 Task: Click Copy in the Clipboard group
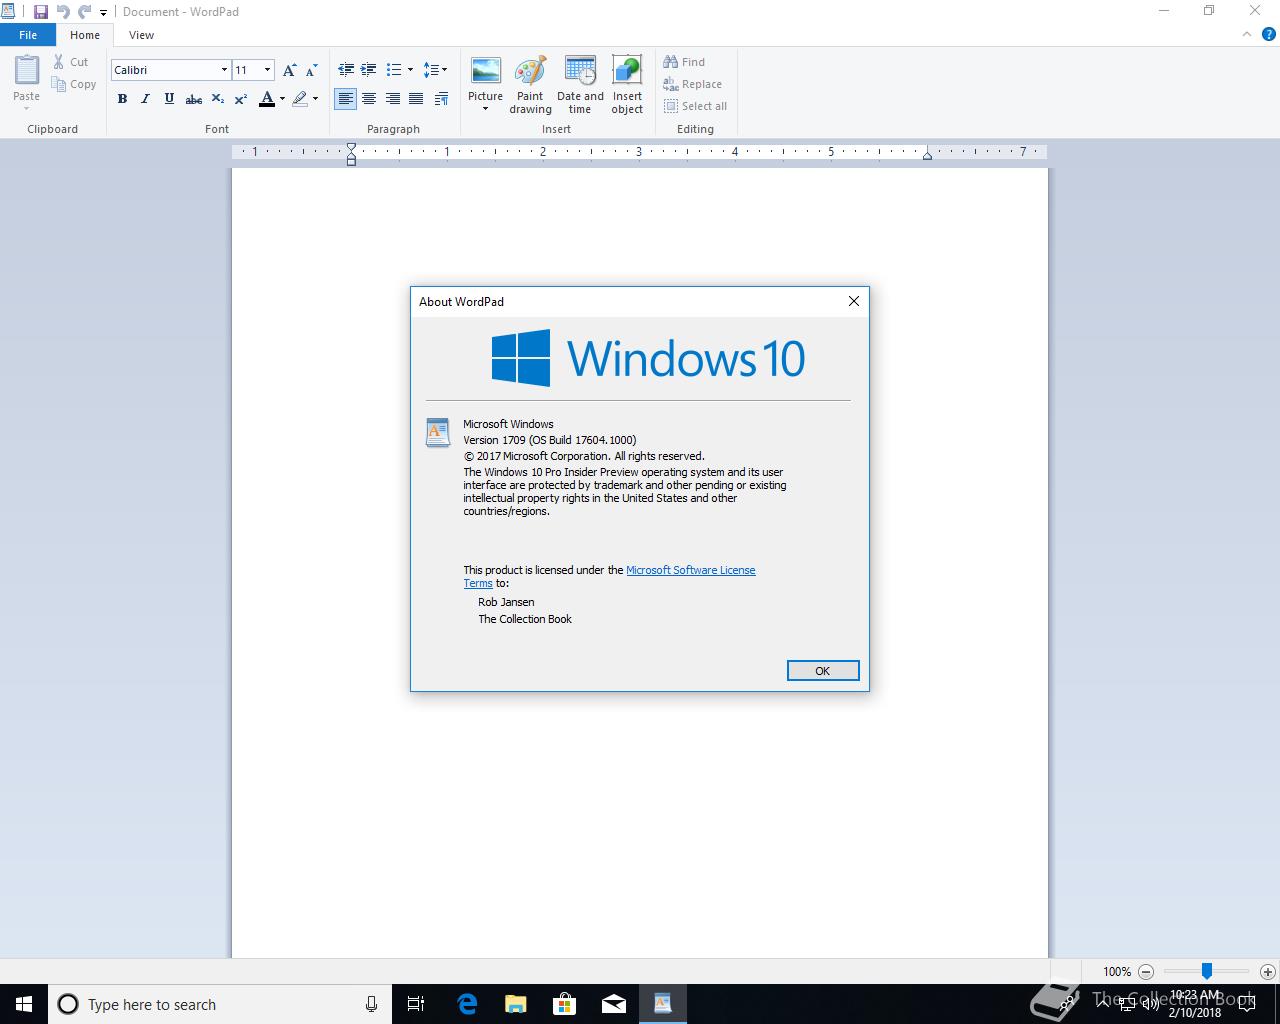74,84
